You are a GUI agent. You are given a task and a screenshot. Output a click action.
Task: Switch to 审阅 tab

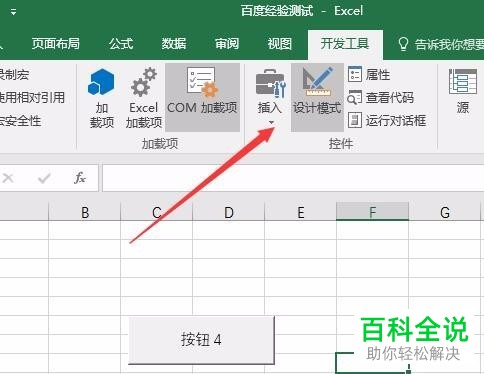point(227,44)
